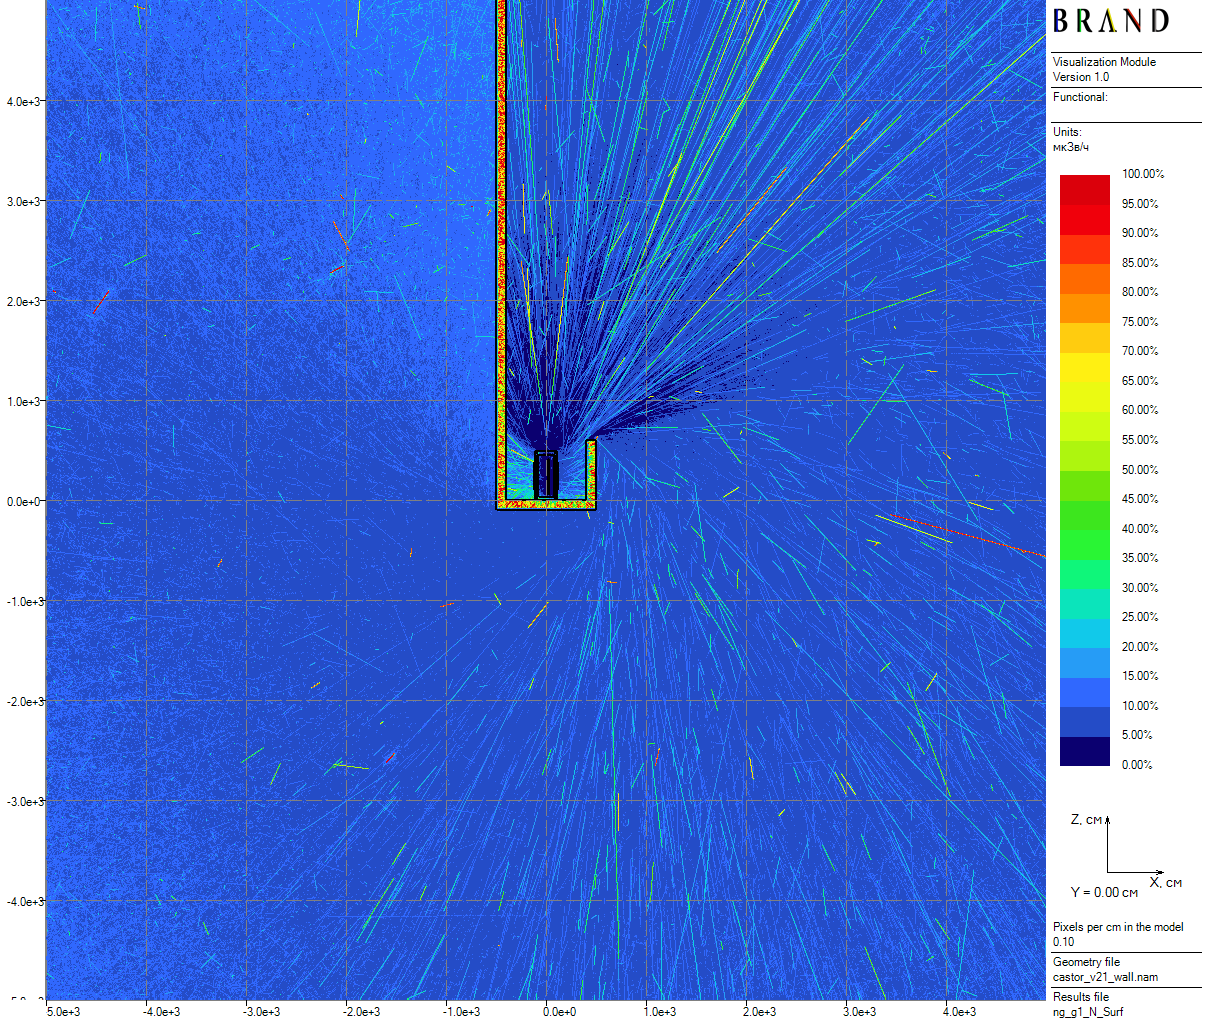Screen dimensions: 1206x1030
Task: Click the BRAND logo
Action: coord(1110,21)
